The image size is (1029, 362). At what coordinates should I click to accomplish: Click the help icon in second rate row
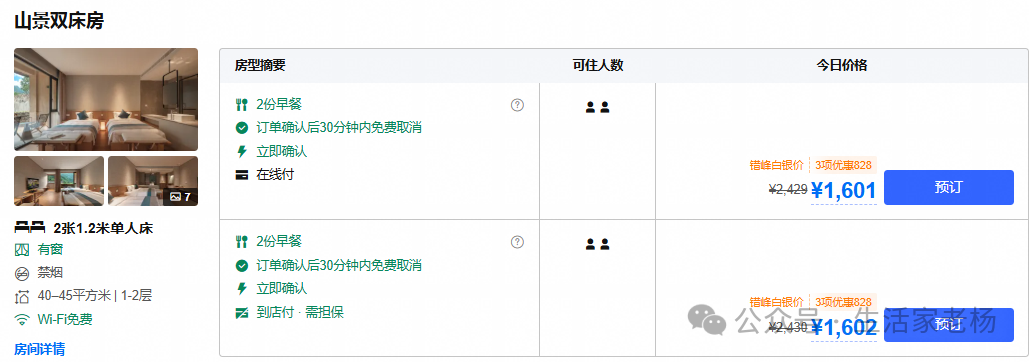[517, 242]
